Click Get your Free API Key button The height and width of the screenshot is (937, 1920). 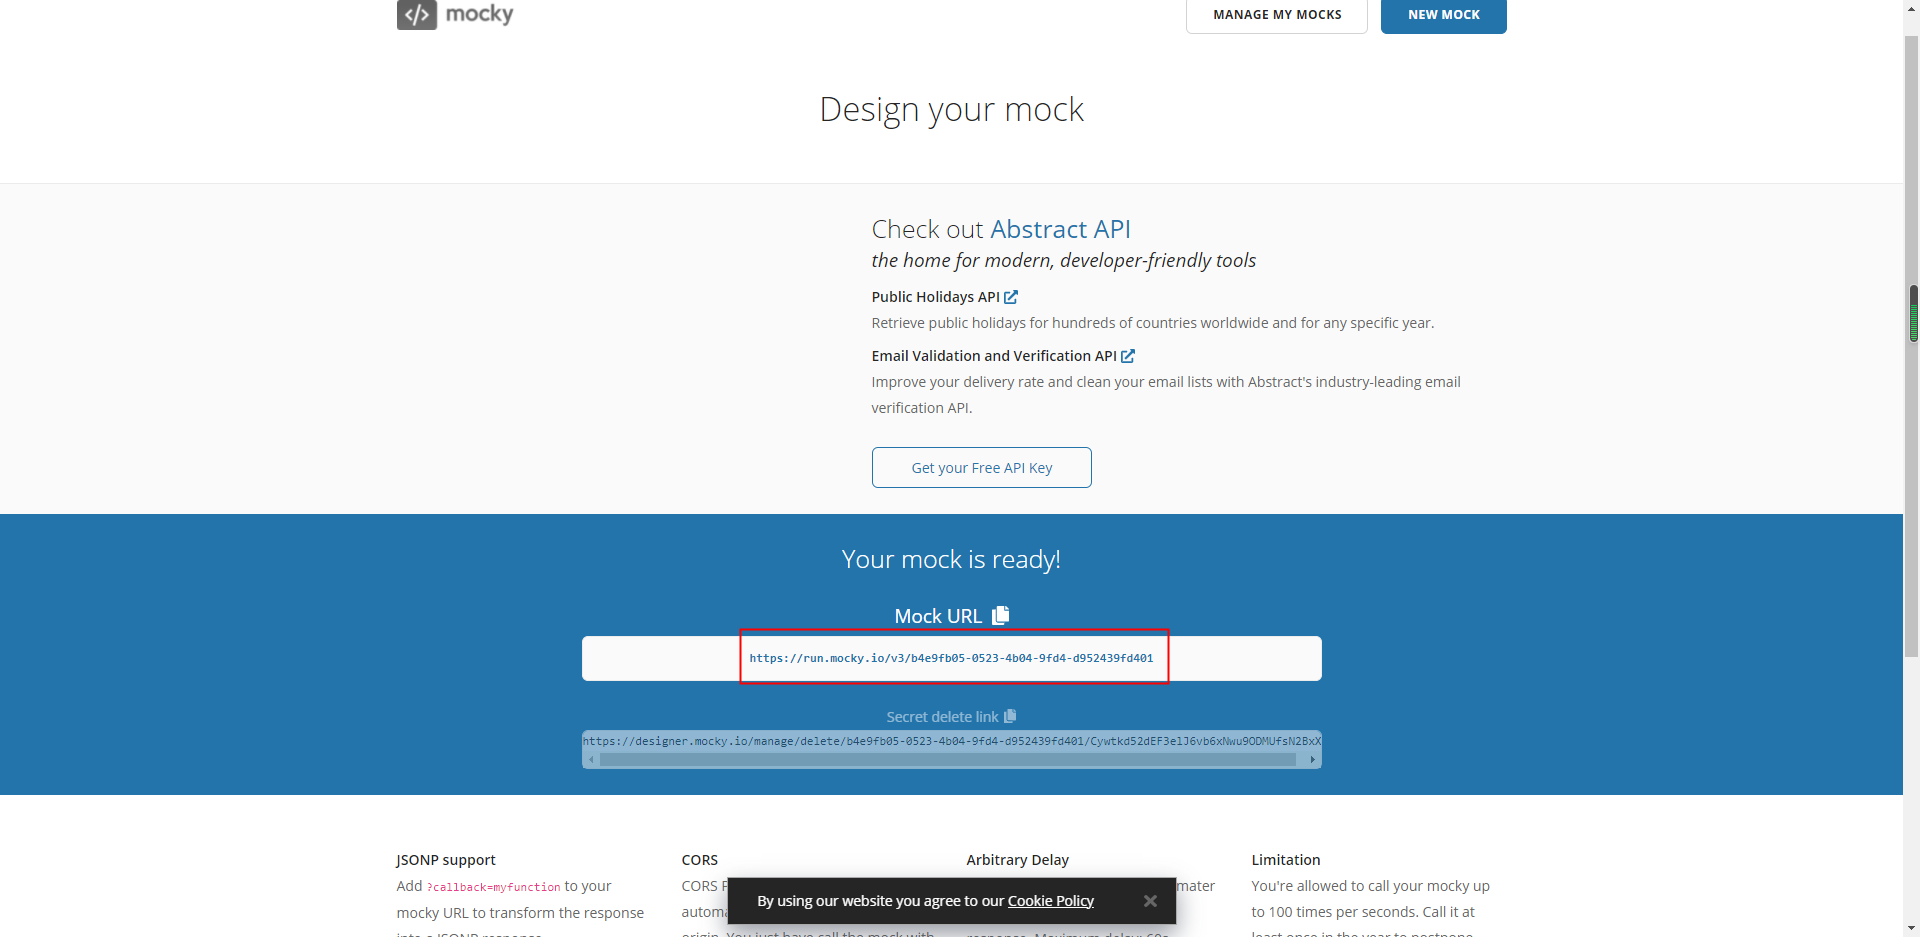coord(981,468)
